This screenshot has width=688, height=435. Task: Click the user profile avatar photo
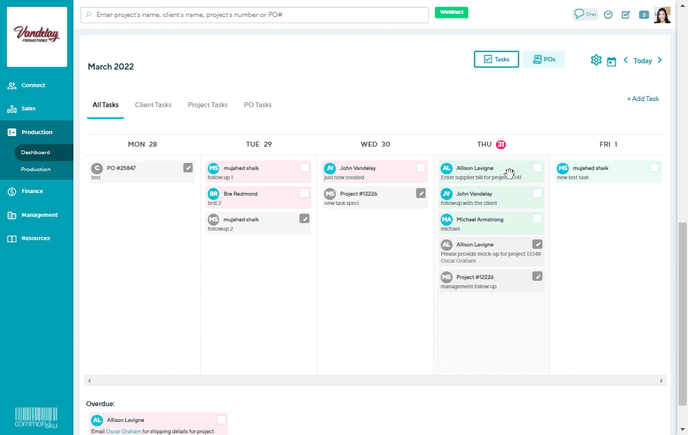pos(661,15)
